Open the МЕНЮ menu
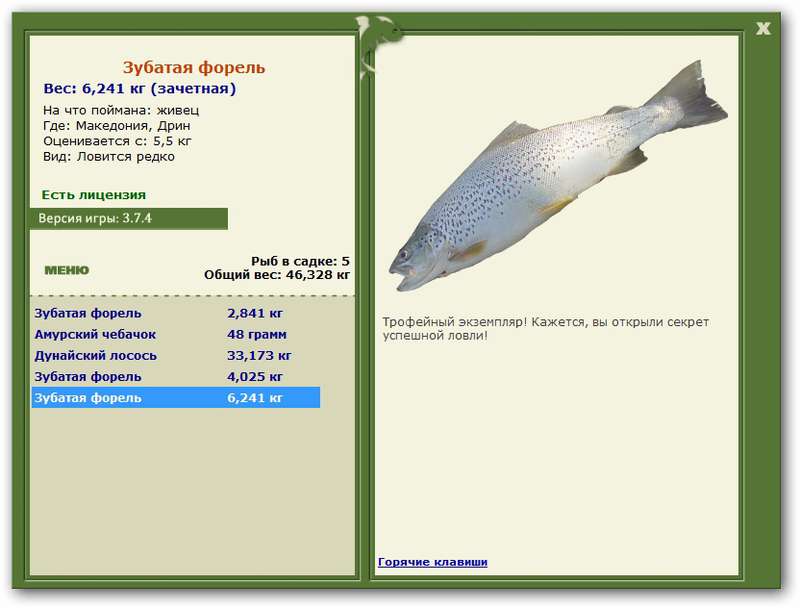800x608 pixels. [x=67, y=270]
